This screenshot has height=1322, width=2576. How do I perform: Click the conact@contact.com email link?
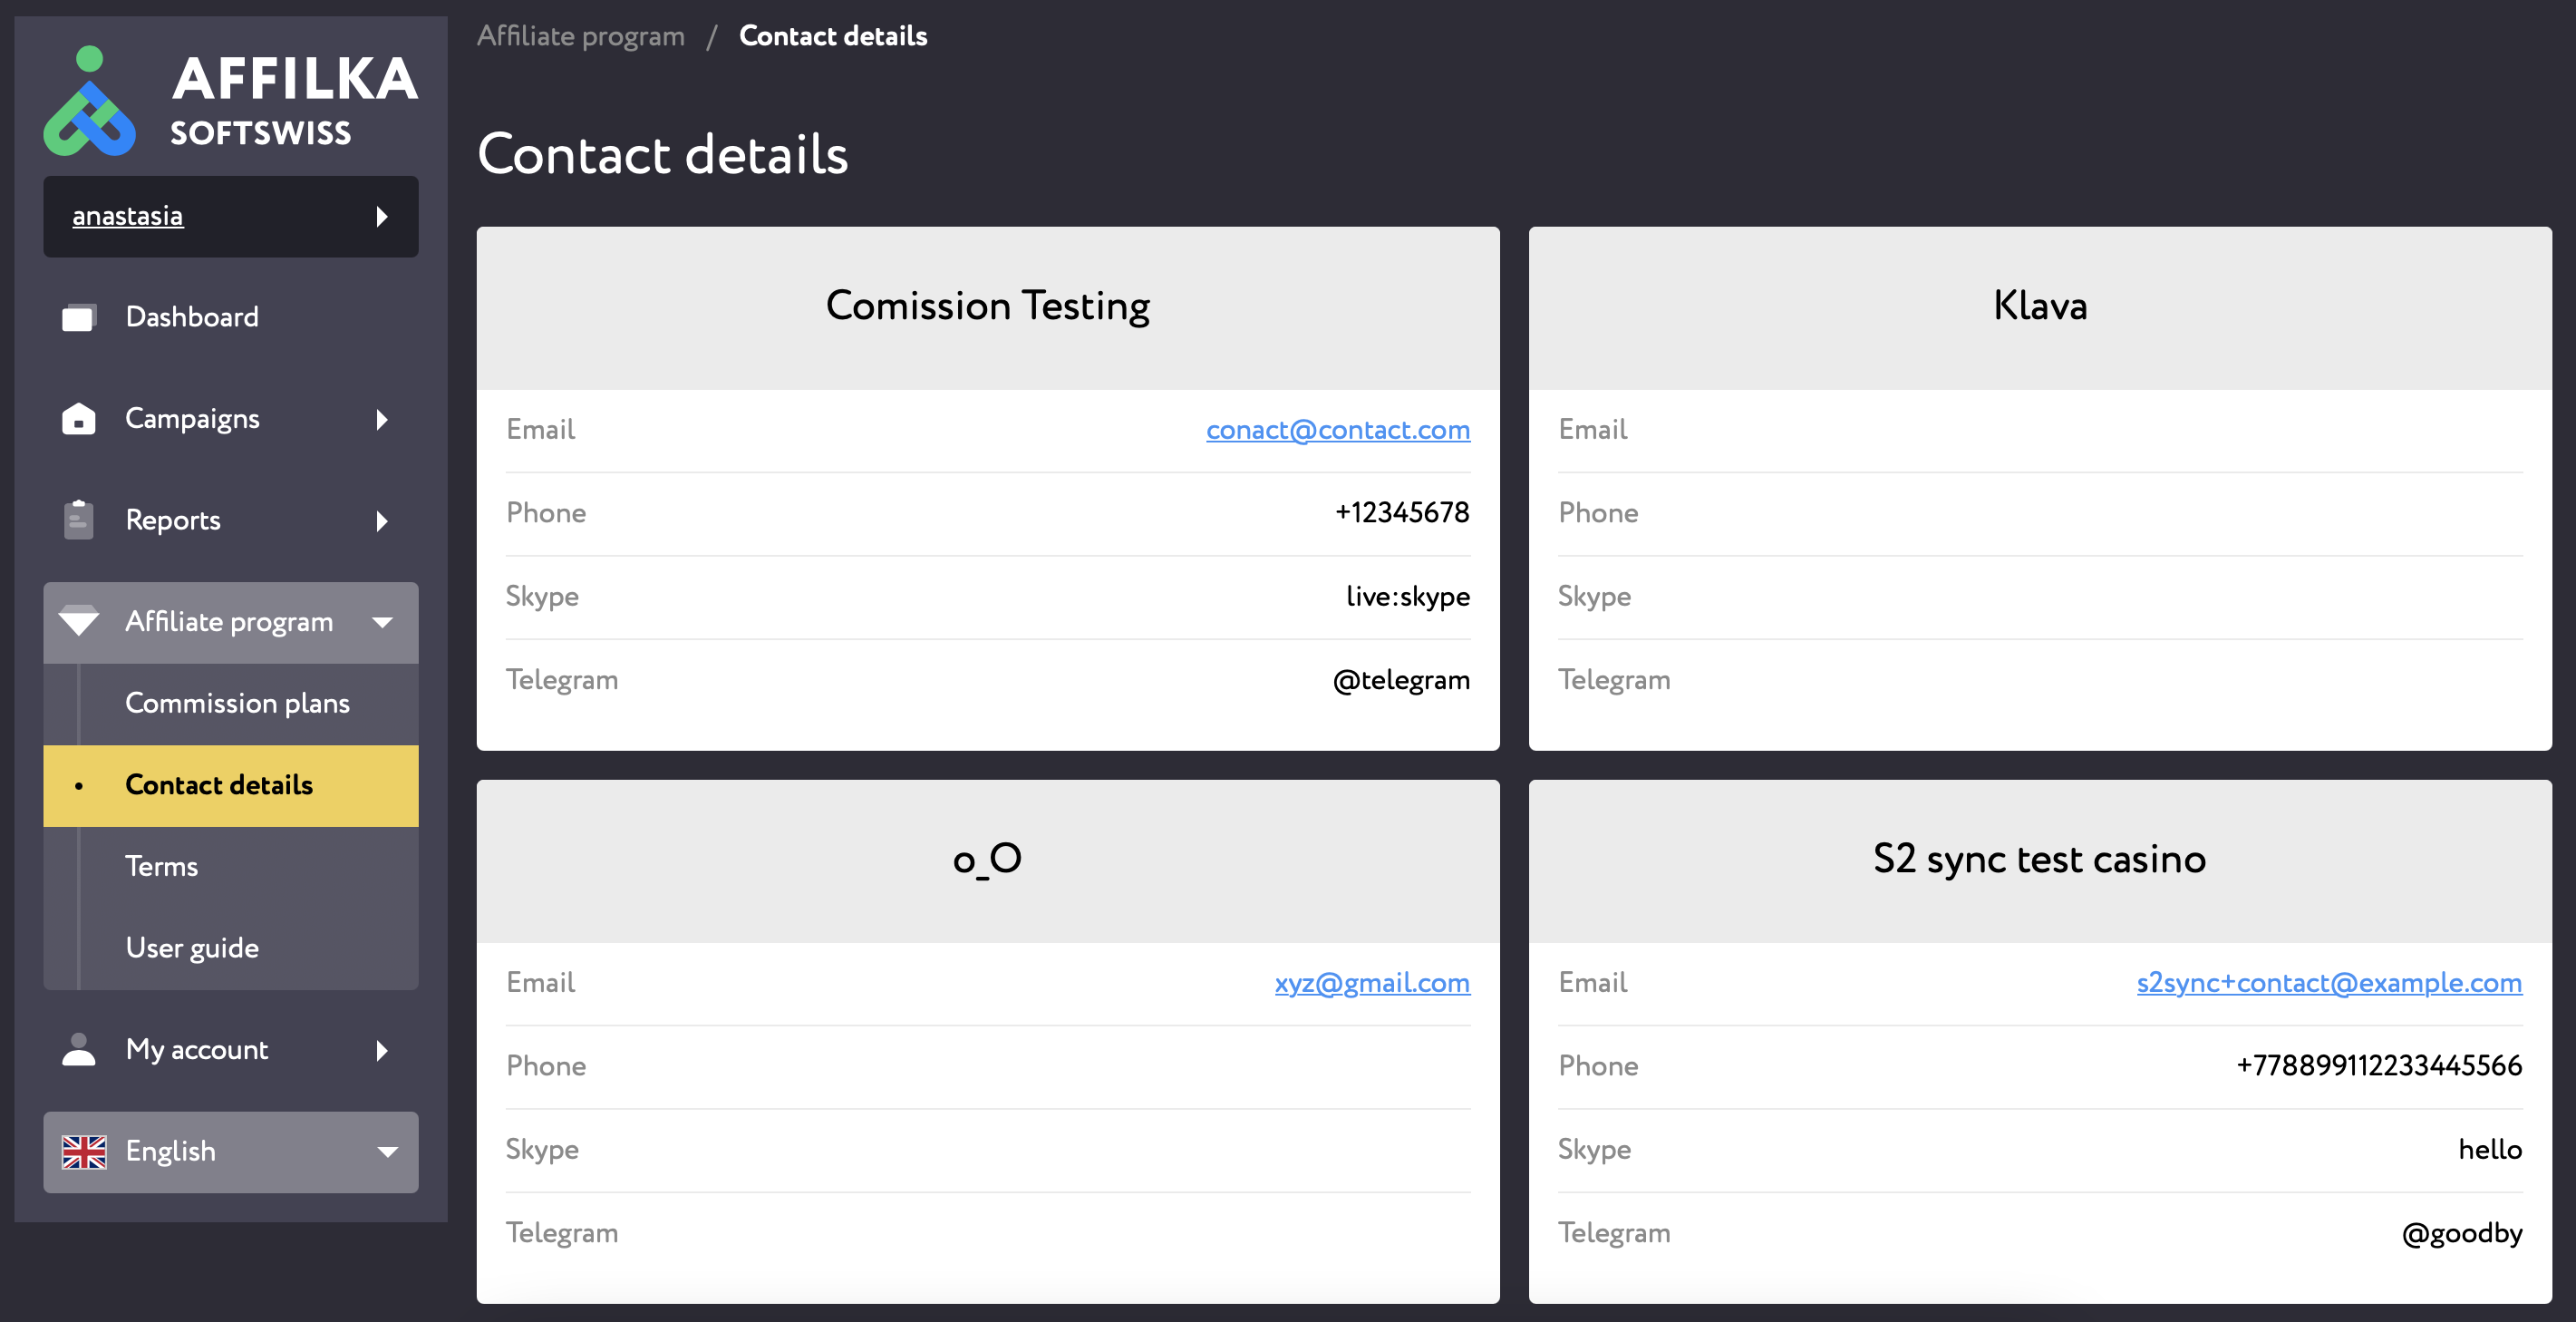click(1338, 430)
